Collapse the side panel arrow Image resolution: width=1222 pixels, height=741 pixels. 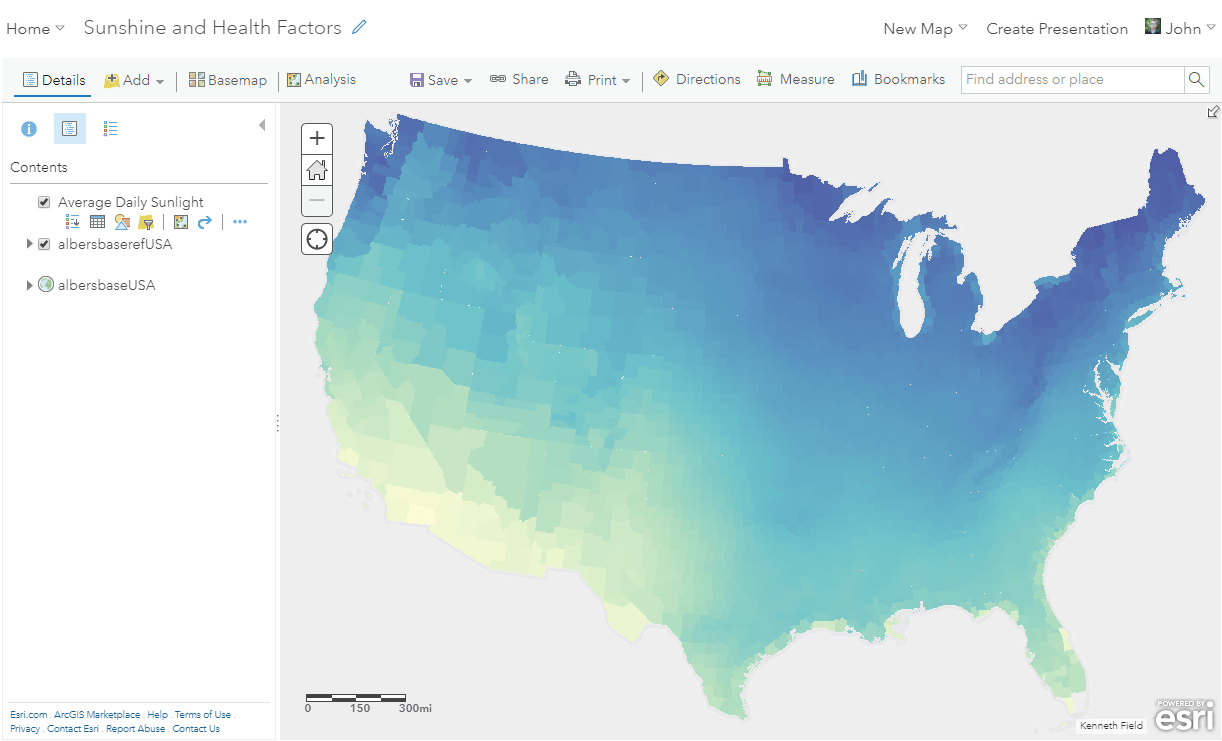(262, 125)
